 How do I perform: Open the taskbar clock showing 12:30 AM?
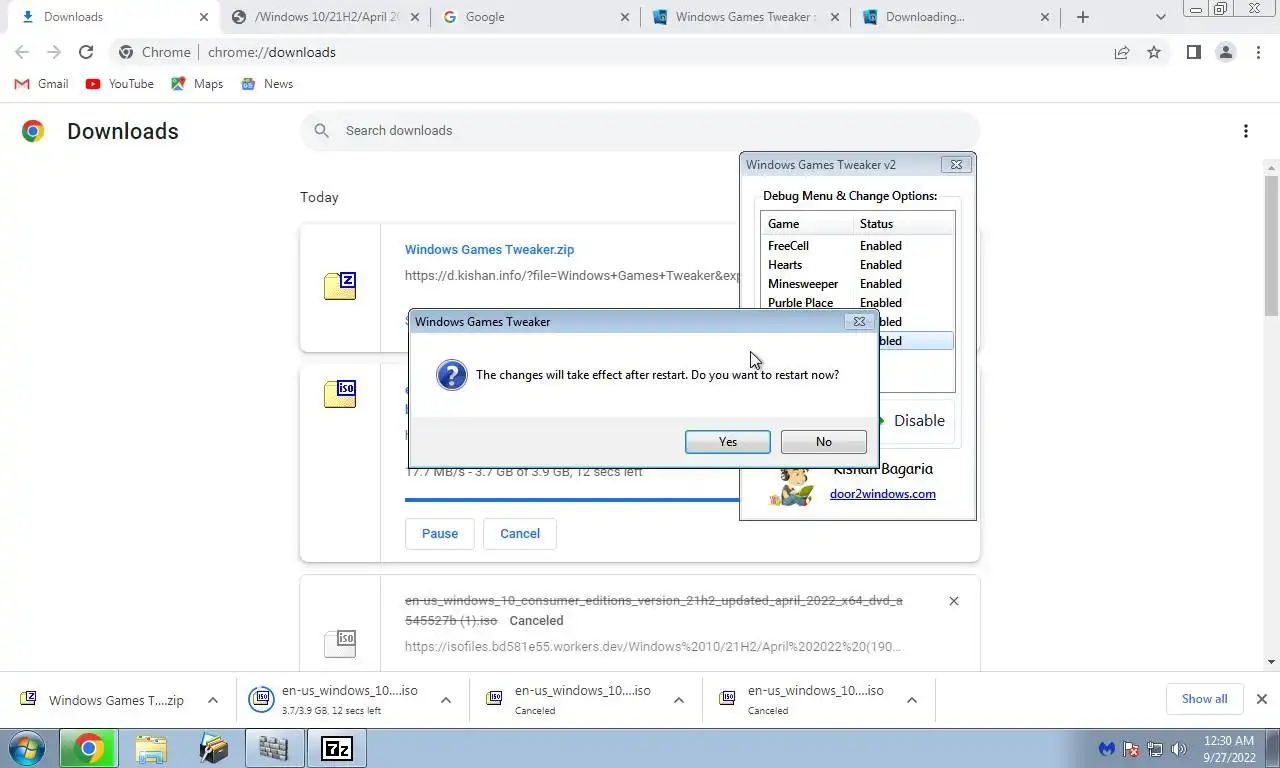pos(1230,748)
